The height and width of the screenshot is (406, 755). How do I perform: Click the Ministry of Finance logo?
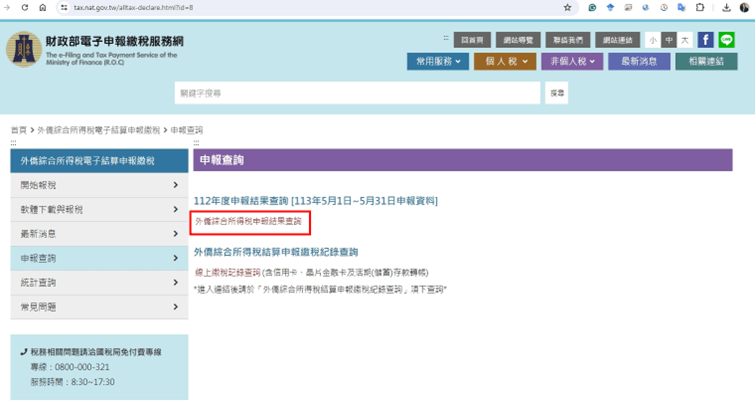(23, 50)
